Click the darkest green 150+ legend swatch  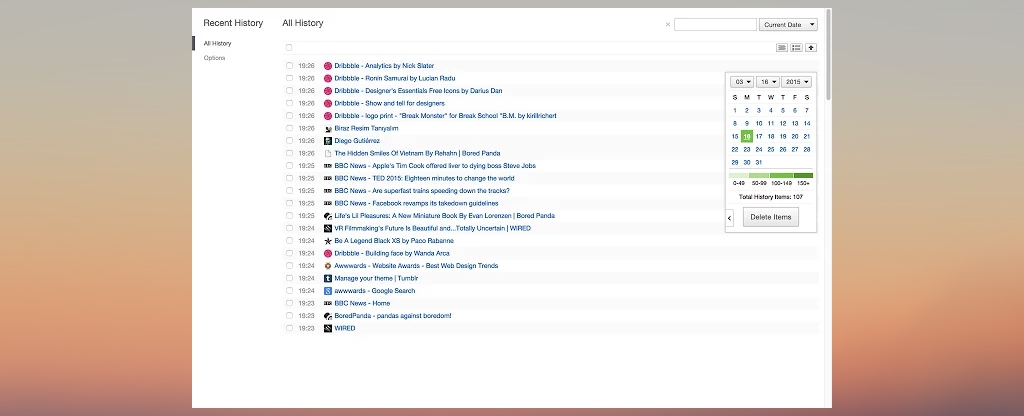pos(803,176)
